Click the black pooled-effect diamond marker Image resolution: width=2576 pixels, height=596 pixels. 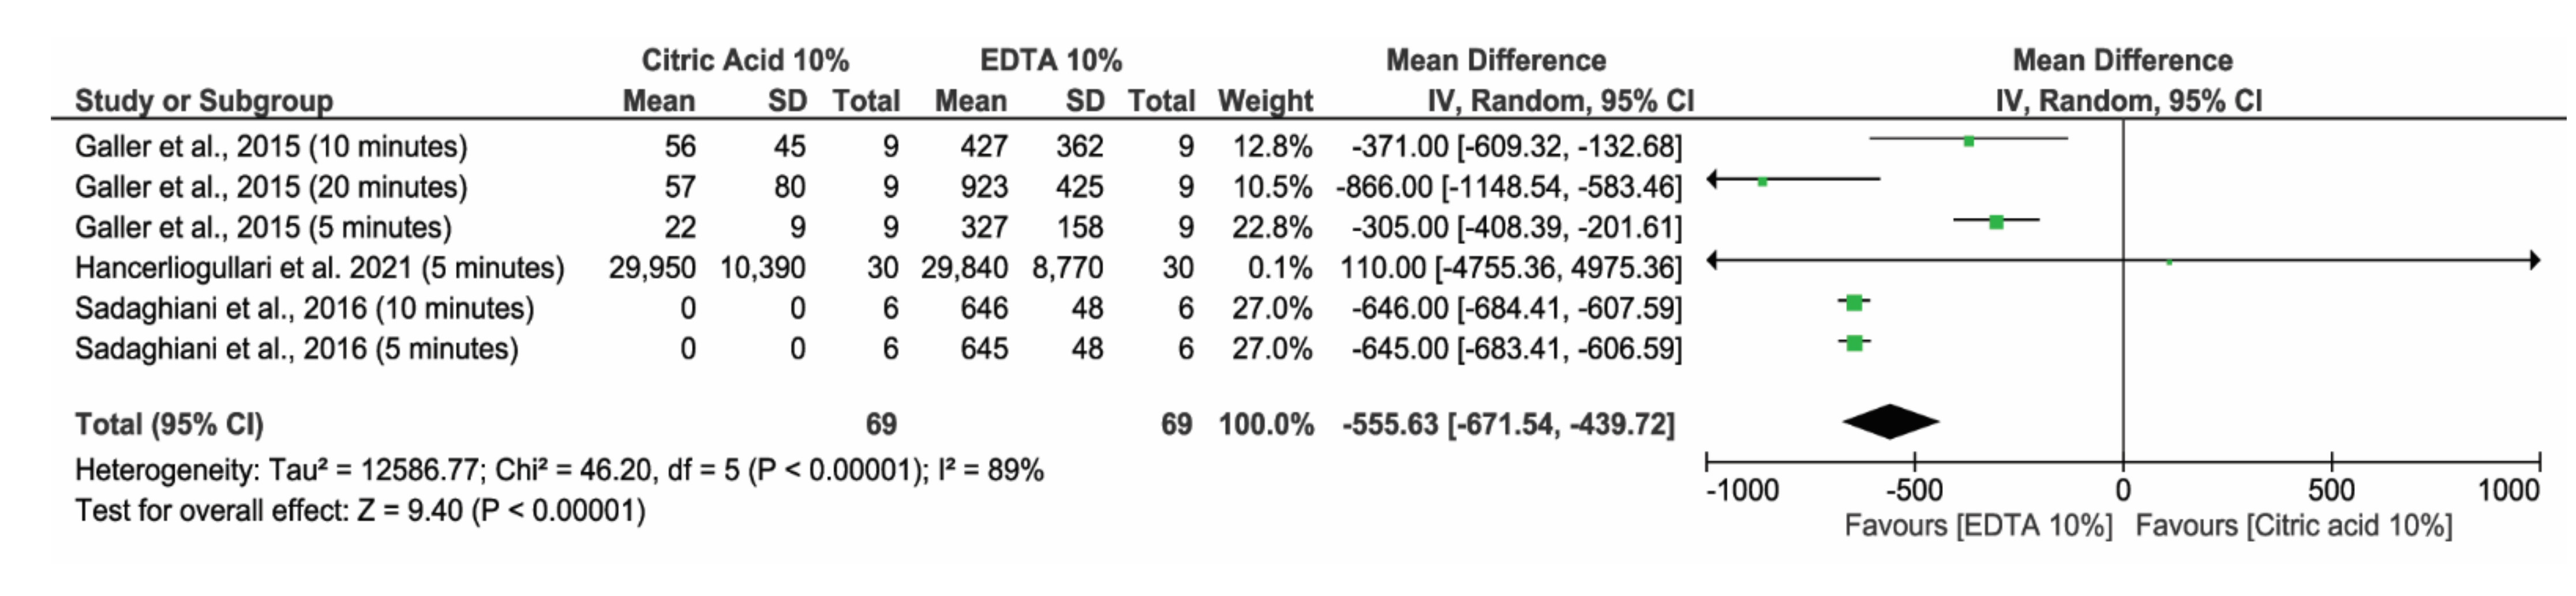[1890, 421]
